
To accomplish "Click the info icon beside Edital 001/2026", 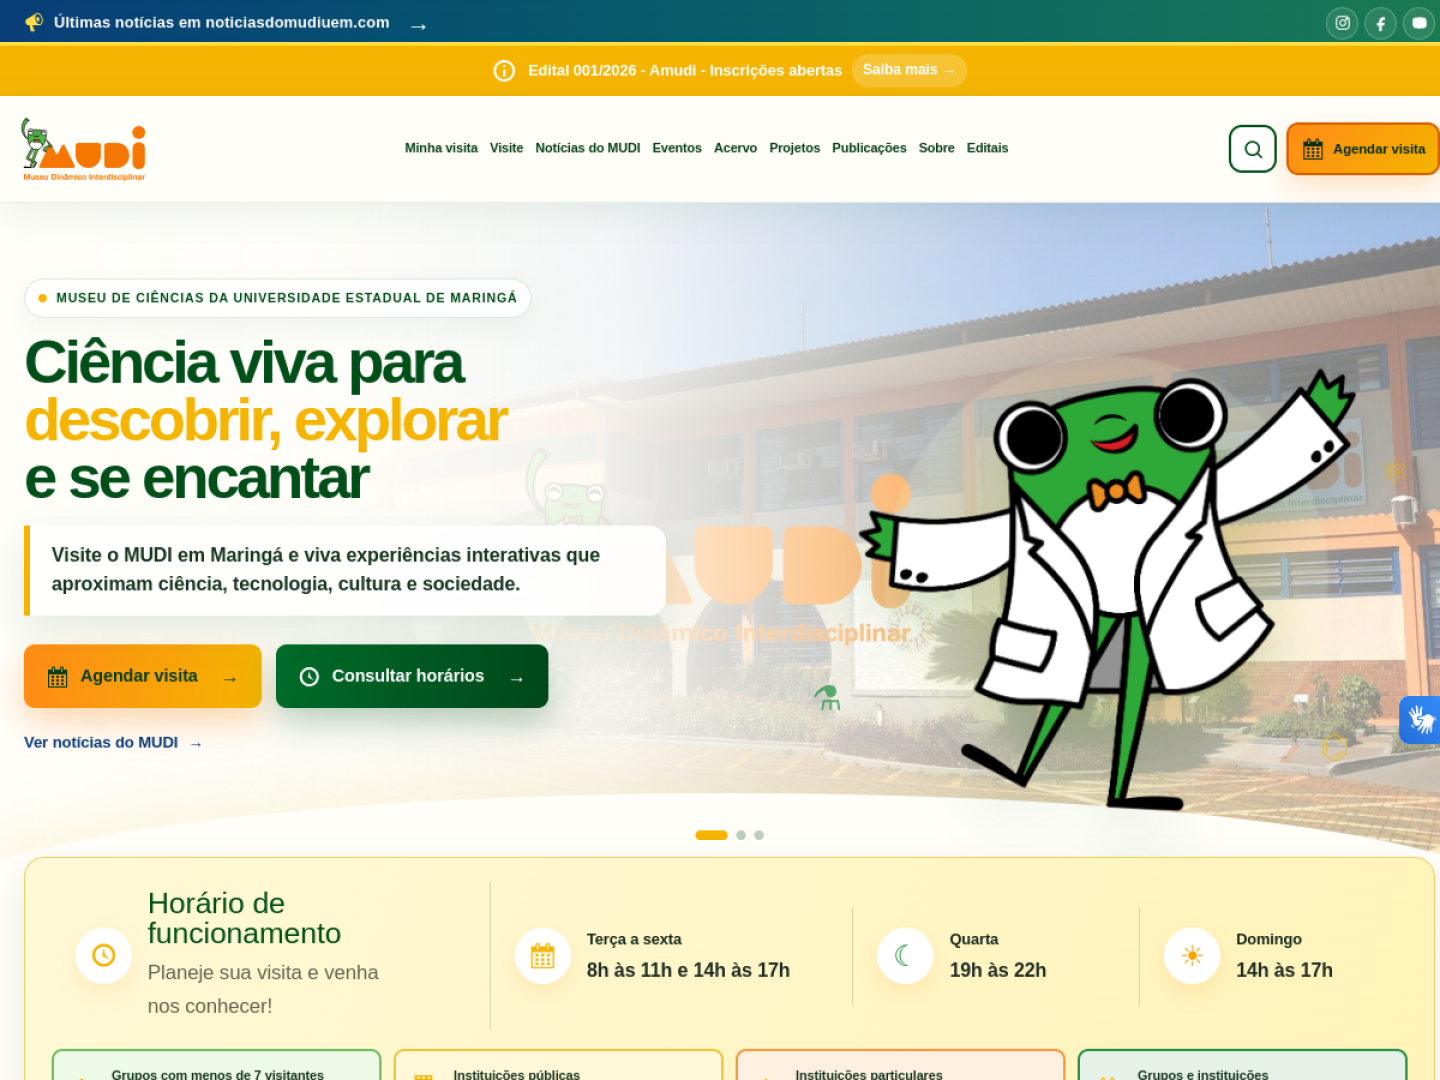I will (504, 71).
